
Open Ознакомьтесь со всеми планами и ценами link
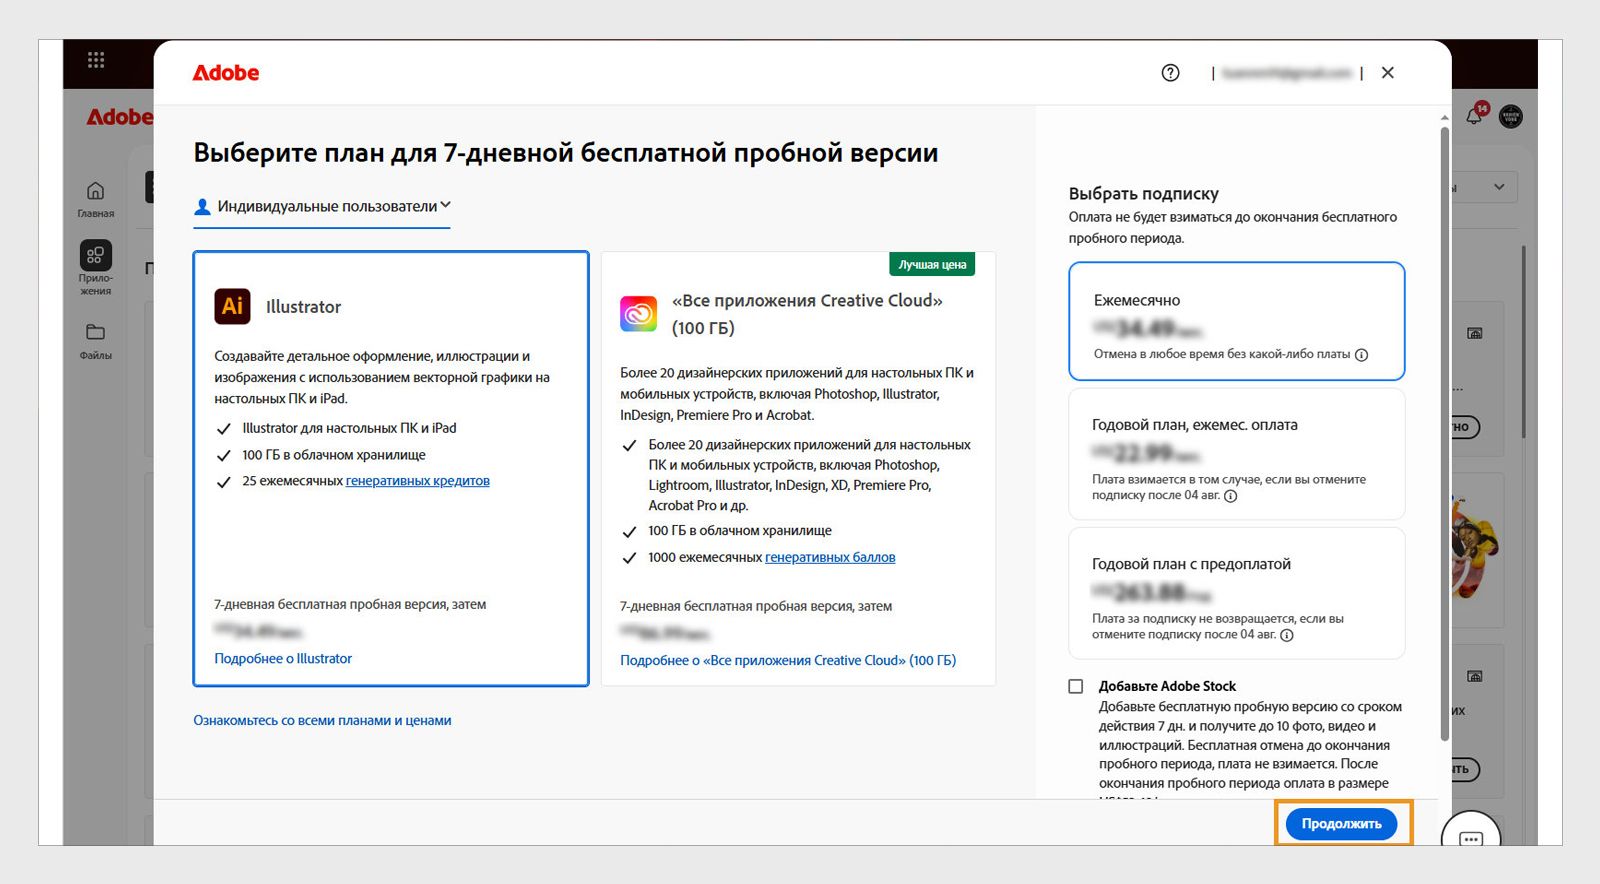pos(322,721)
